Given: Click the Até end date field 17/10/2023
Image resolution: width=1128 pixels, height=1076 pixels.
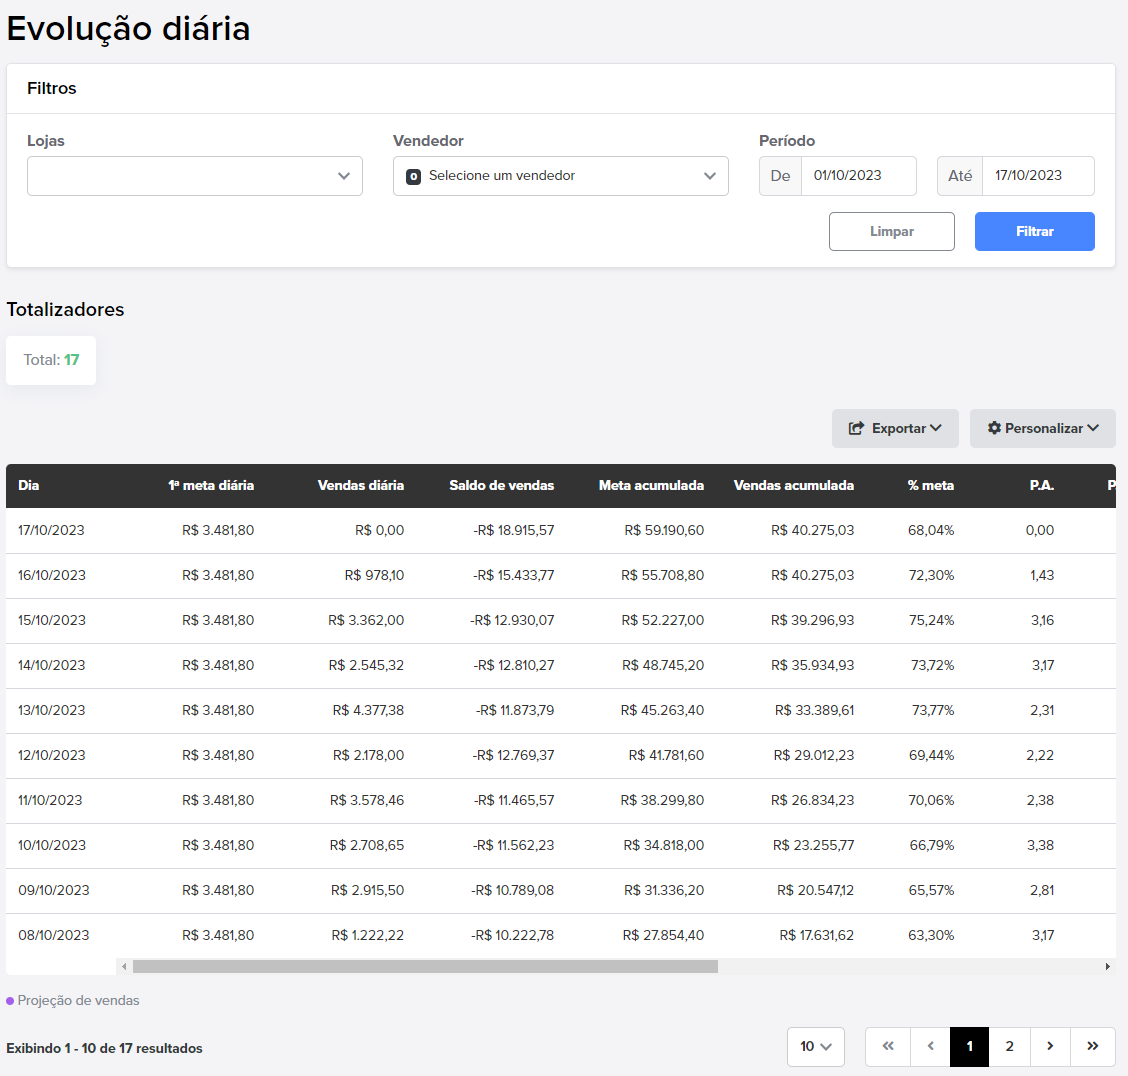Looking at the screenshot, I should [x=1038, y=176].
